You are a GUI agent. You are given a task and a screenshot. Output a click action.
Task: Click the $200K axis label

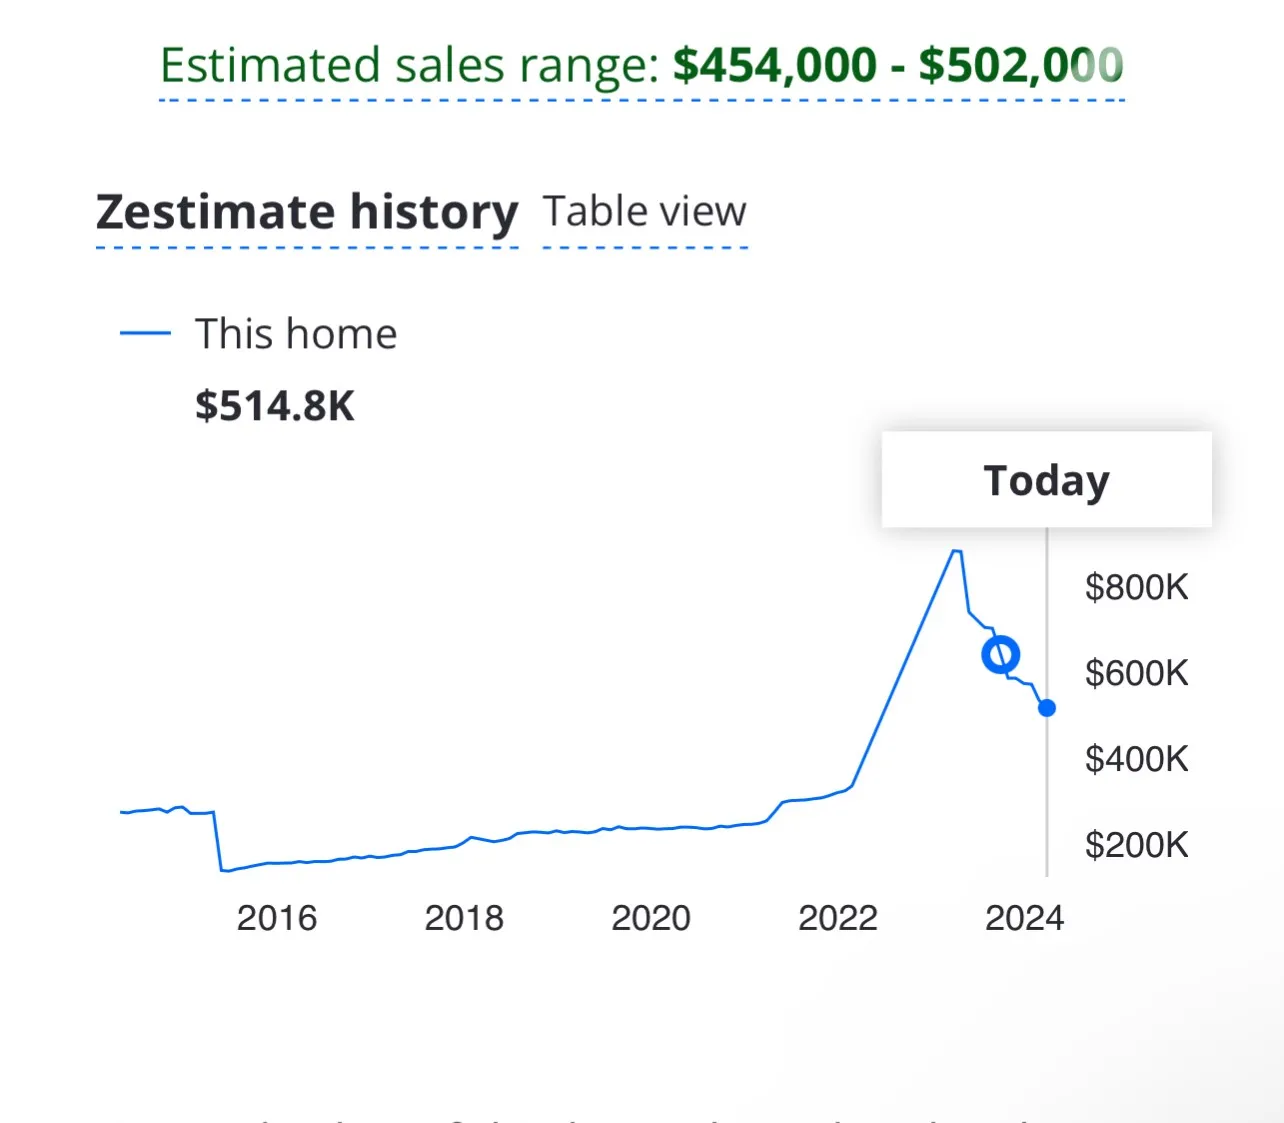tap(1136, 845)
